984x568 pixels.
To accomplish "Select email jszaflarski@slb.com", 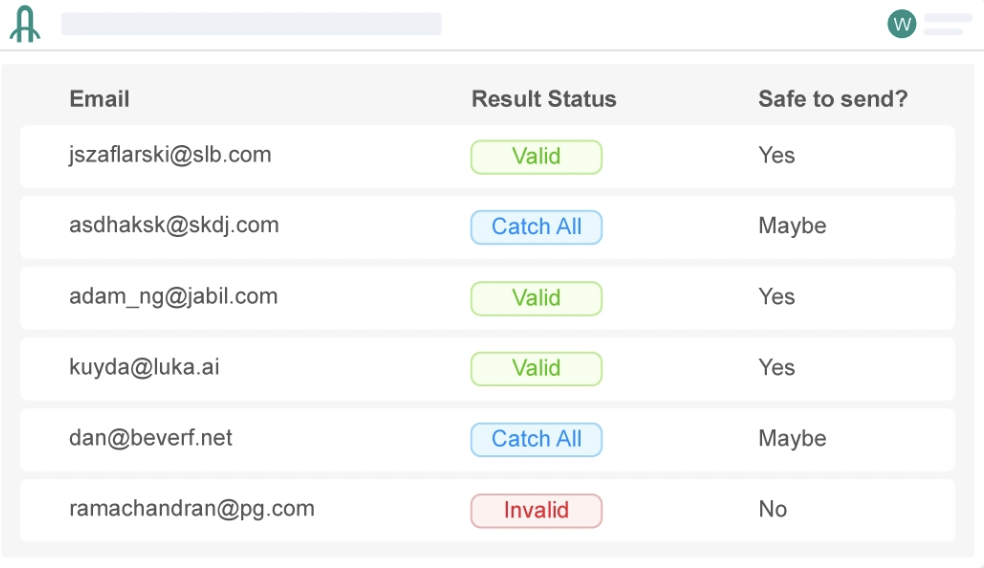I will [170, 155].
